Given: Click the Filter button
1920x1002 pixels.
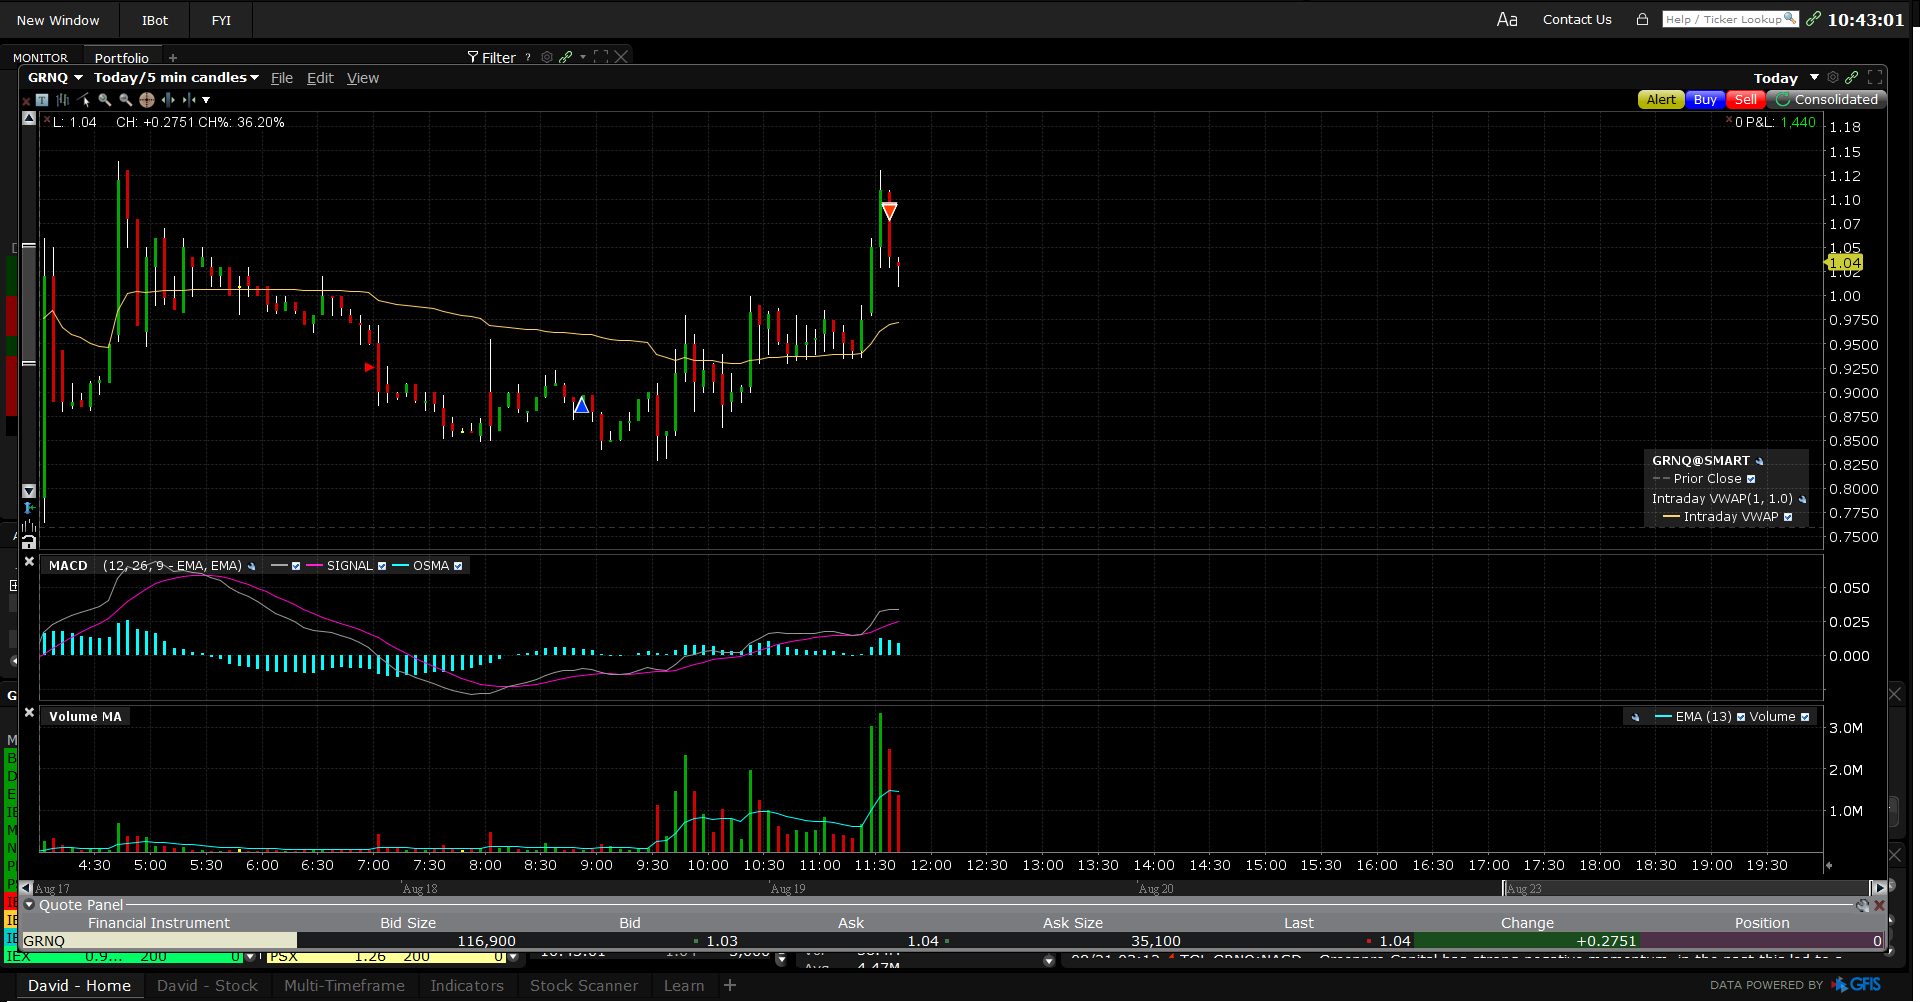Looking at the screenshot, I should (491, 58).
